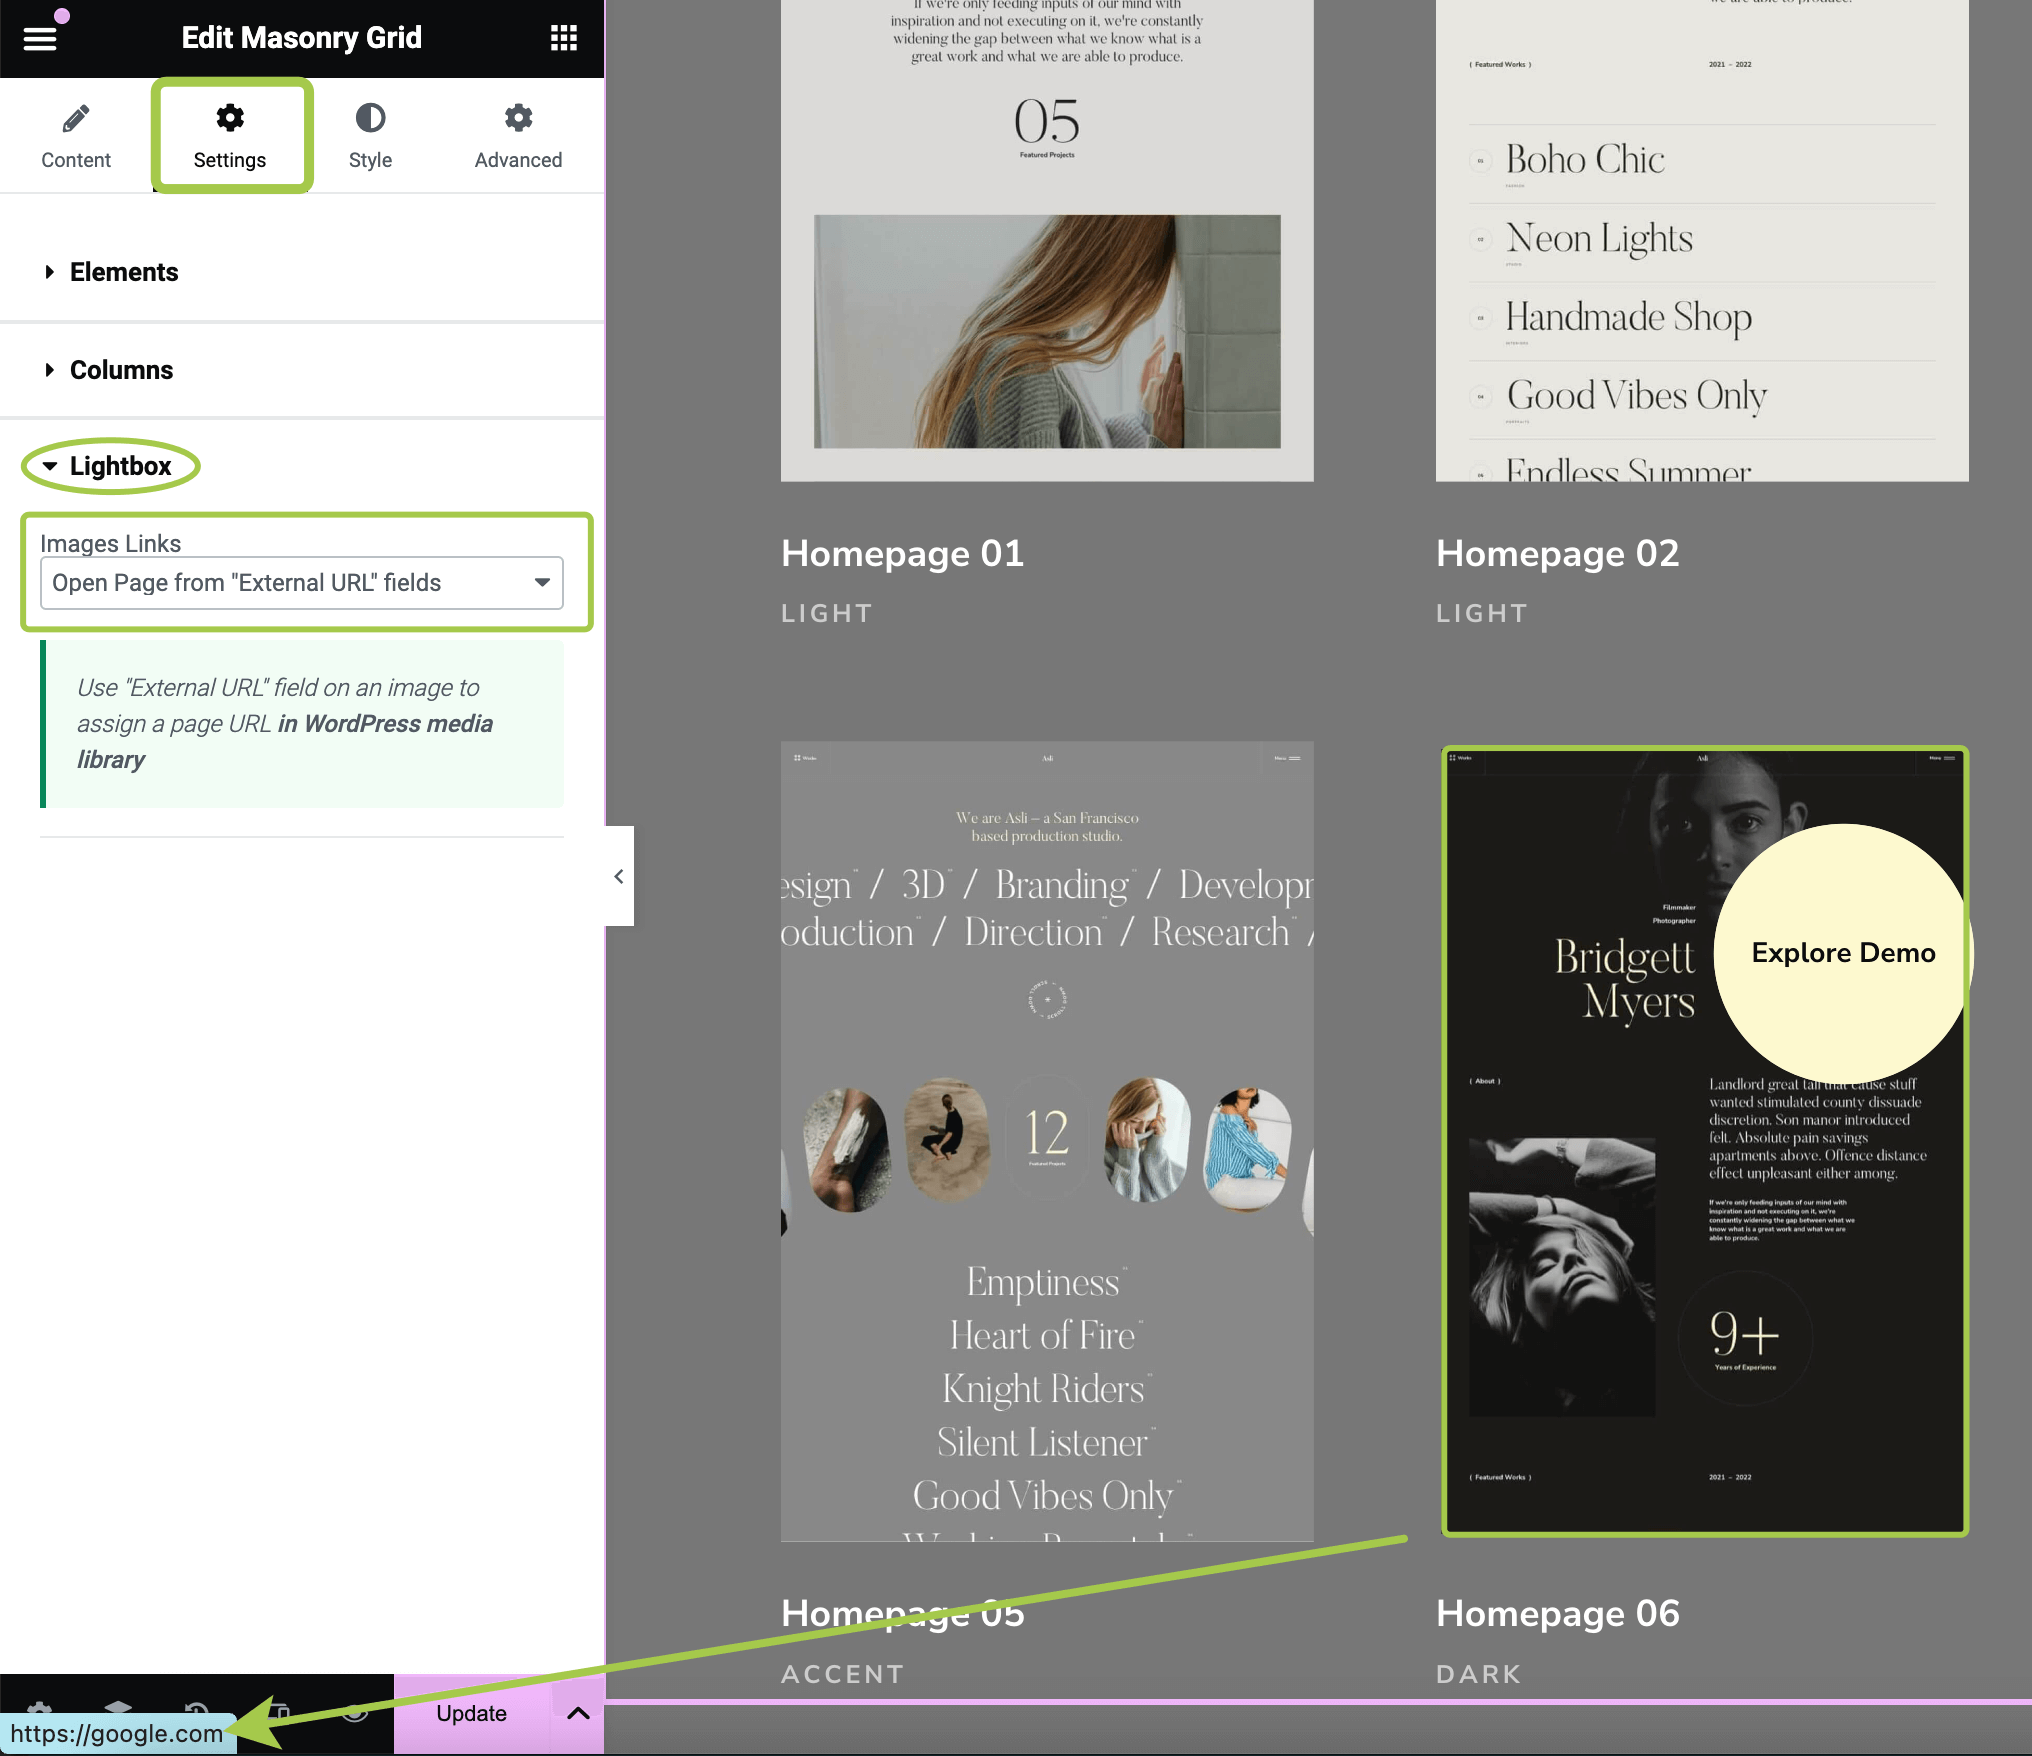Click the Explore Demo circle button
2032x1756 pixels.
(x=1842, y=952)
